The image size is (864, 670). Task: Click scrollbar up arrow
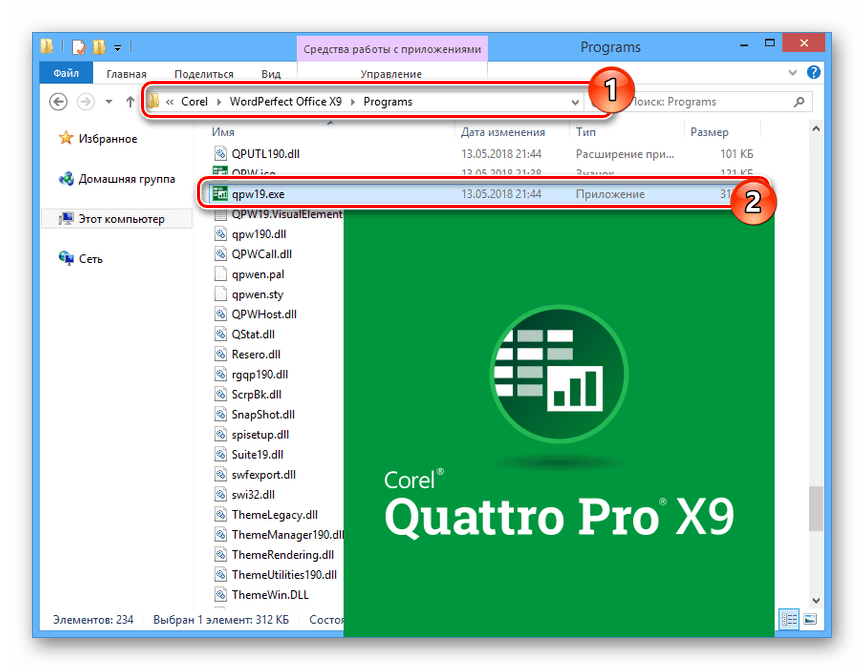[x=816, y=129]
